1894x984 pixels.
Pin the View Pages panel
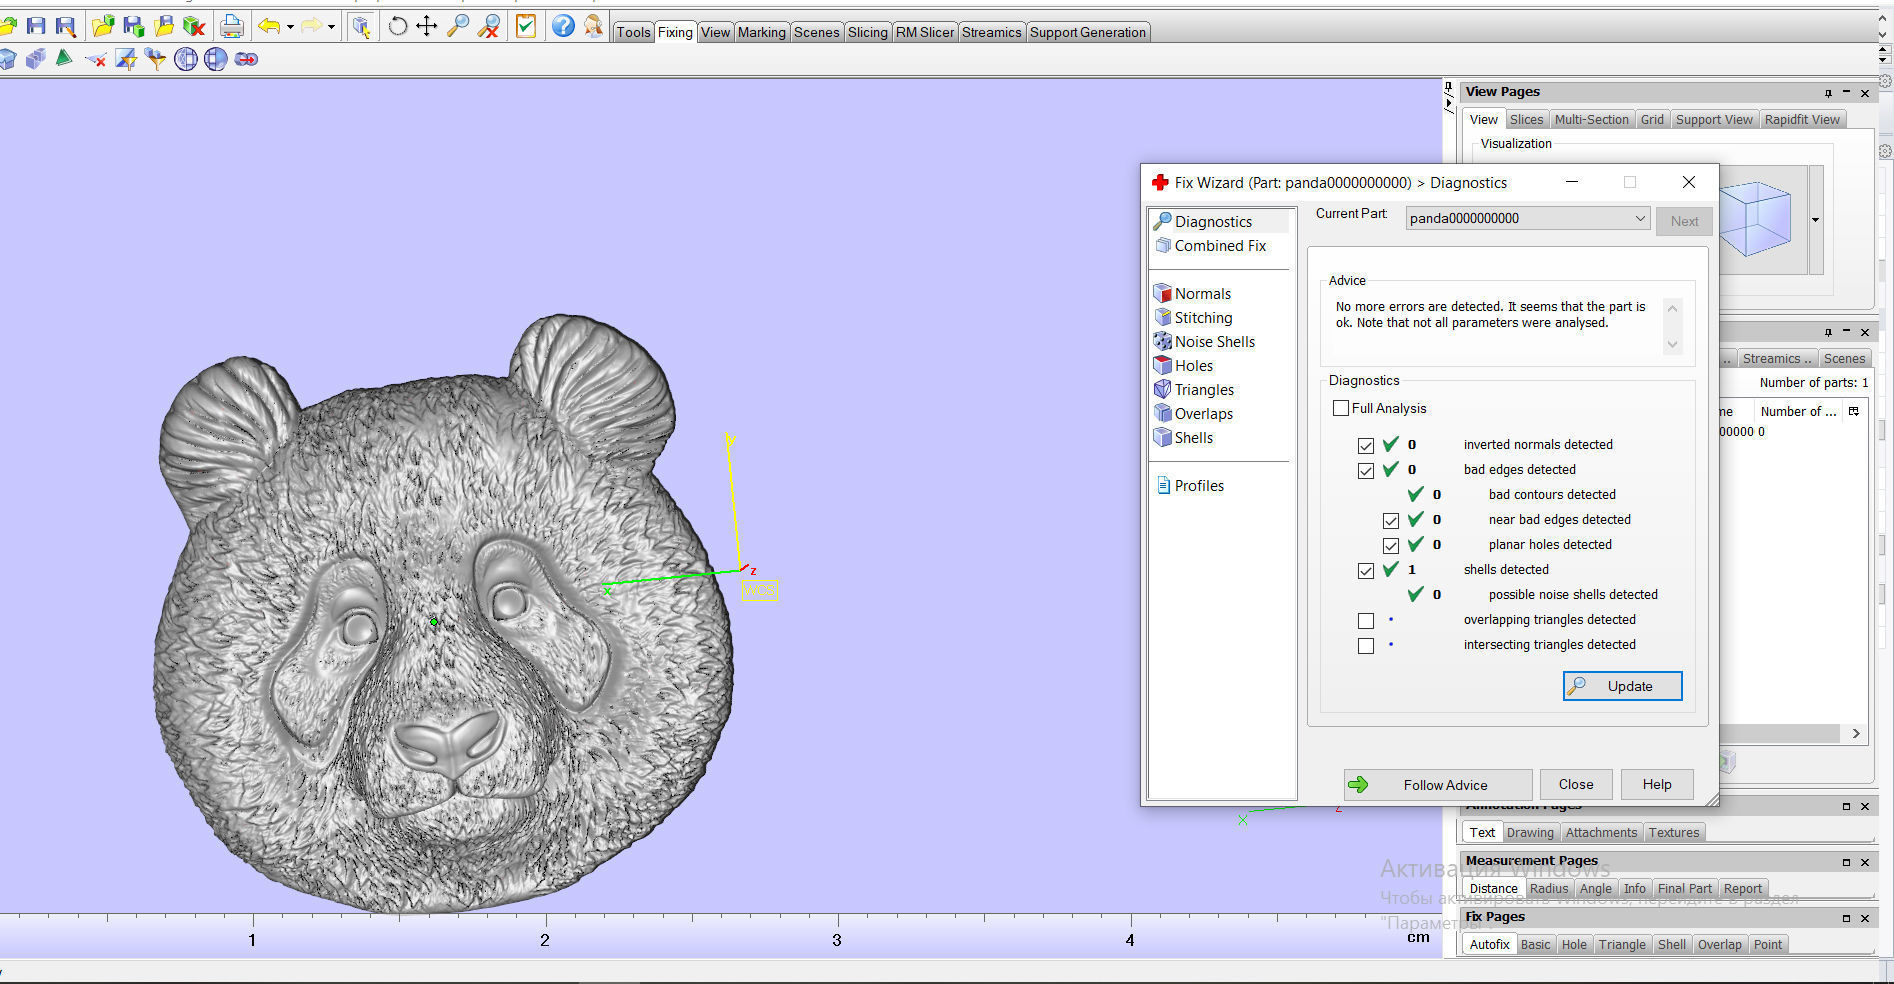[1828, 93]
